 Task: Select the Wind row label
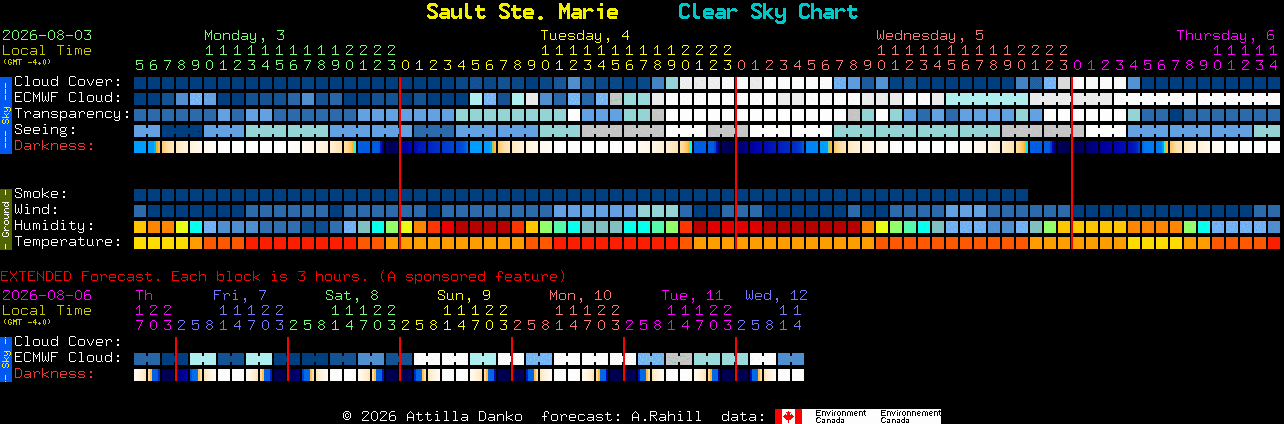36,210
